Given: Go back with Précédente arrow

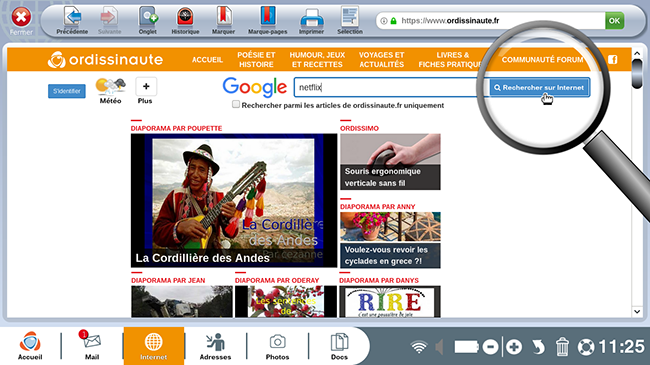Looking at the screenshot, I should point(72,21).
